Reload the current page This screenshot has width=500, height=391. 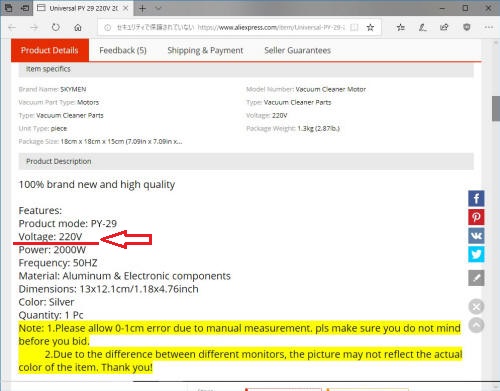point(56,27)
